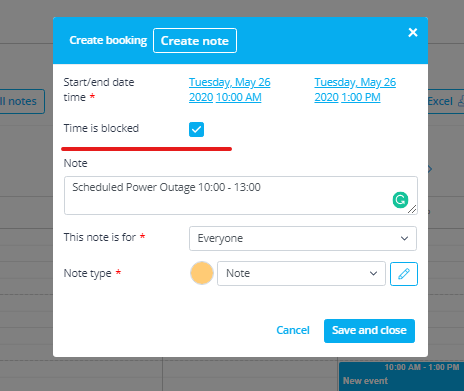Viewport: 464px width, 391px height.
Task: Click Save and close button
Action: pos(369,331)
